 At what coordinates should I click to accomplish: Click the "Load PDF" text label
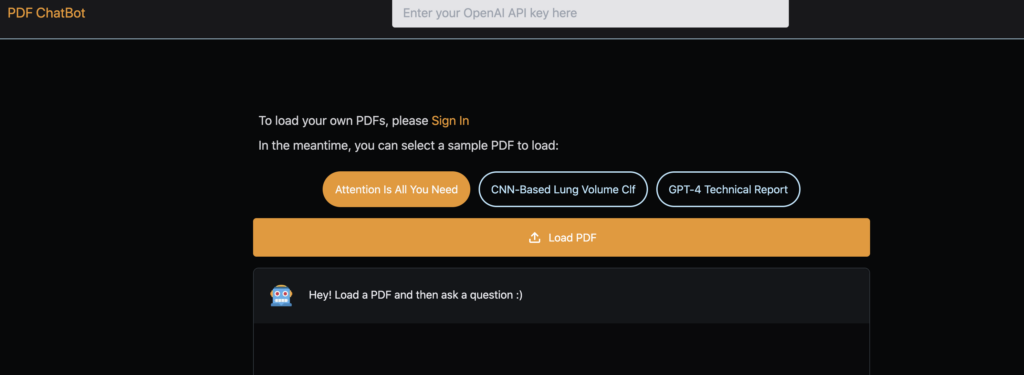pyautogui.click(x=572, y=238)
